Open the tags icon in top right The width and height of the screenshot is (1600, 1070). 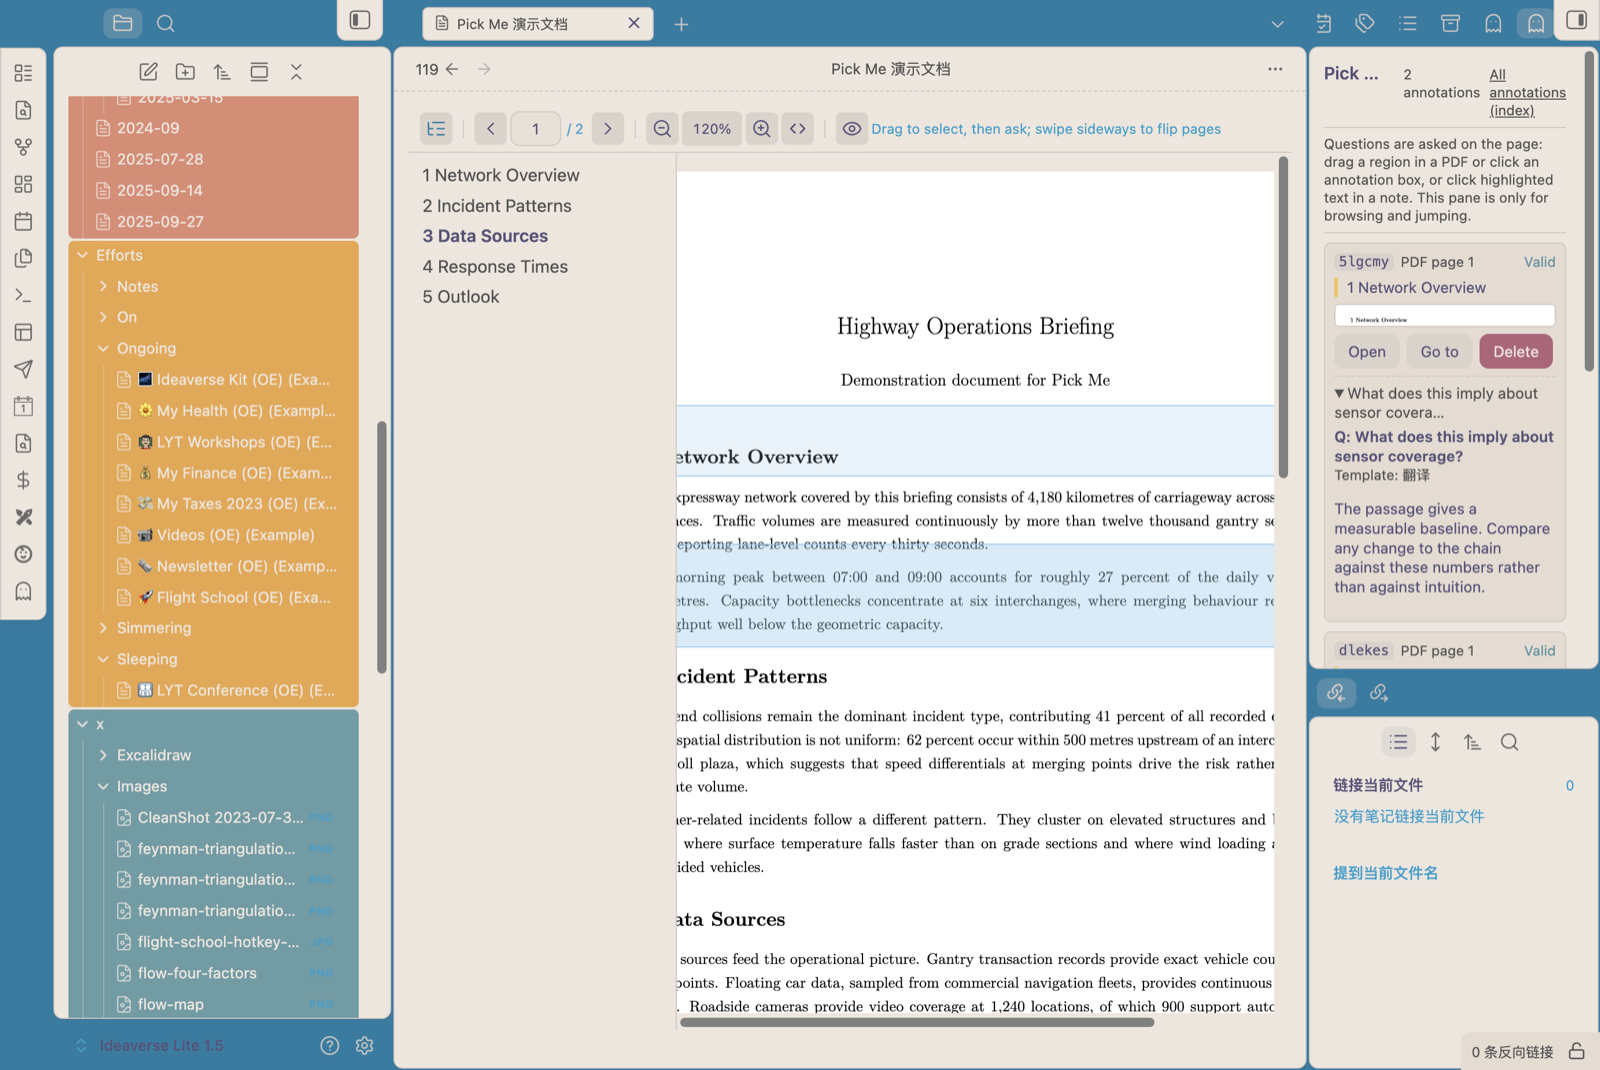pyautogui.click(x=1365, y=23)
